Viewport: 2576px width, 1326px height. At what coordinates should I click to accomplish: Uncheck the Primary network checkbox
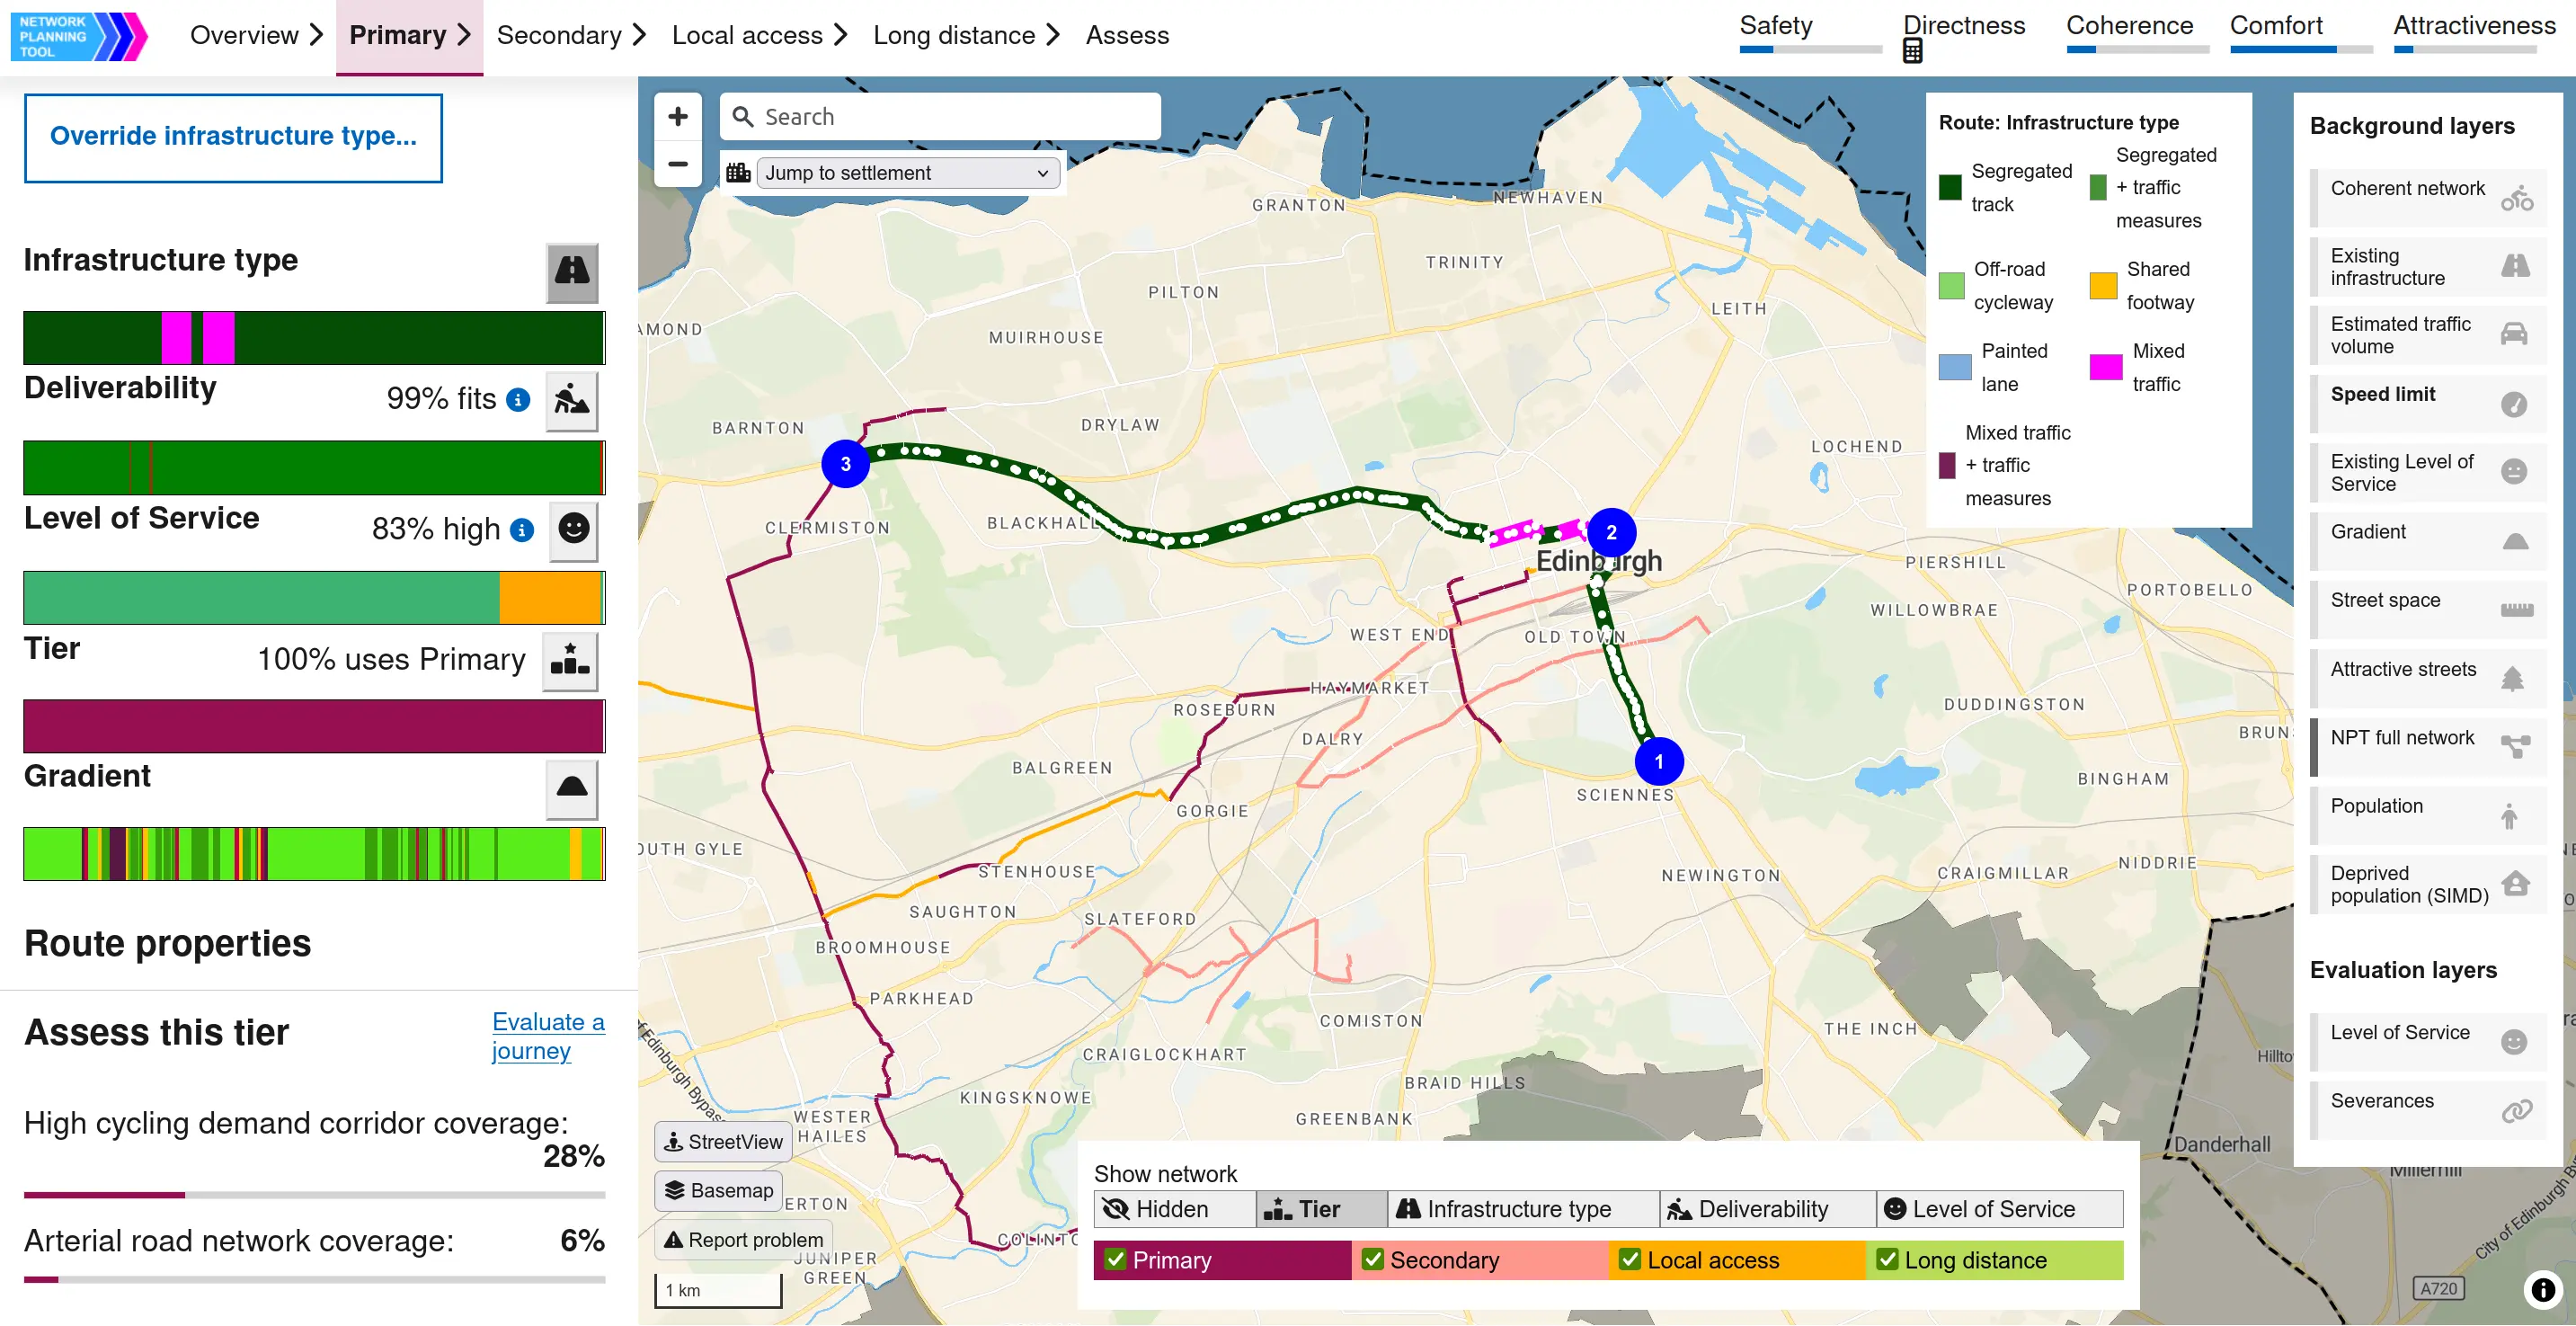[1116, 1259]
